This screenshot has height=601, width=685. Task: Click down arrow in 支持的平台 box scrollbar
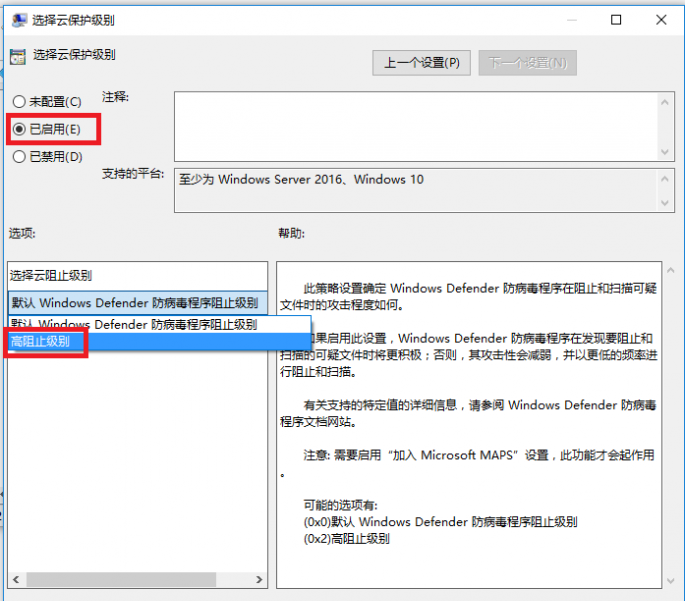[665, 203]
